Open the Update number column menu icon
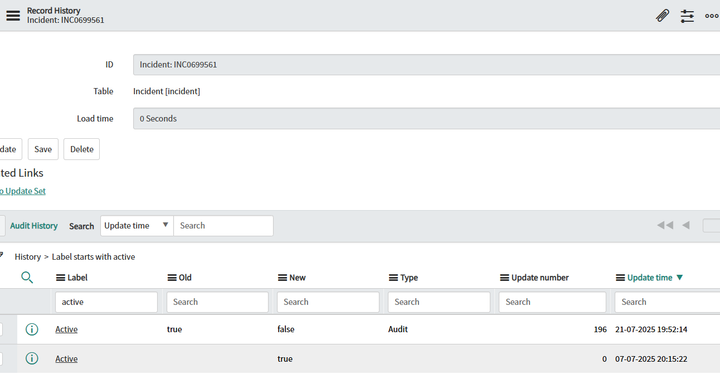 tap(504, 278)
